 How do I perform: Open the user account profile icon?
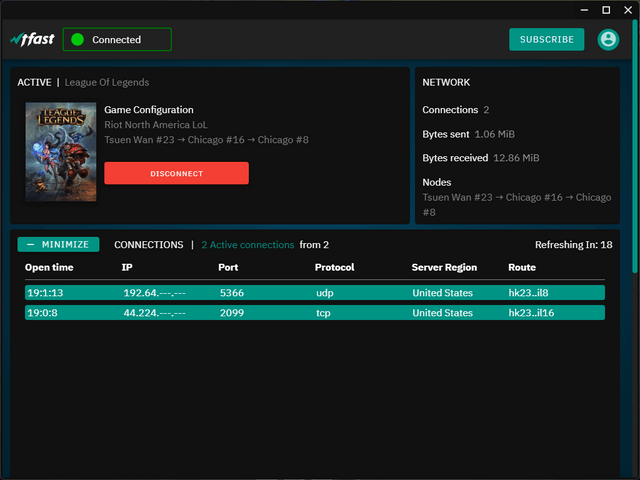(x=608, y=40)
